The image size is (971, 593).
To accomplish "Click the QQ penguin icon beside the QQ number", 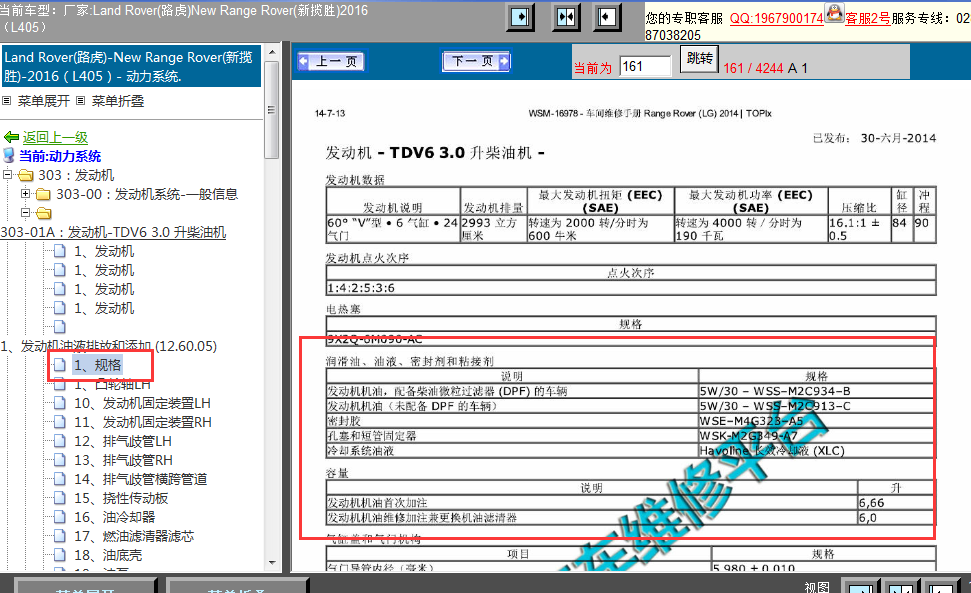I will pyautogui.click(x=834, y=13).
